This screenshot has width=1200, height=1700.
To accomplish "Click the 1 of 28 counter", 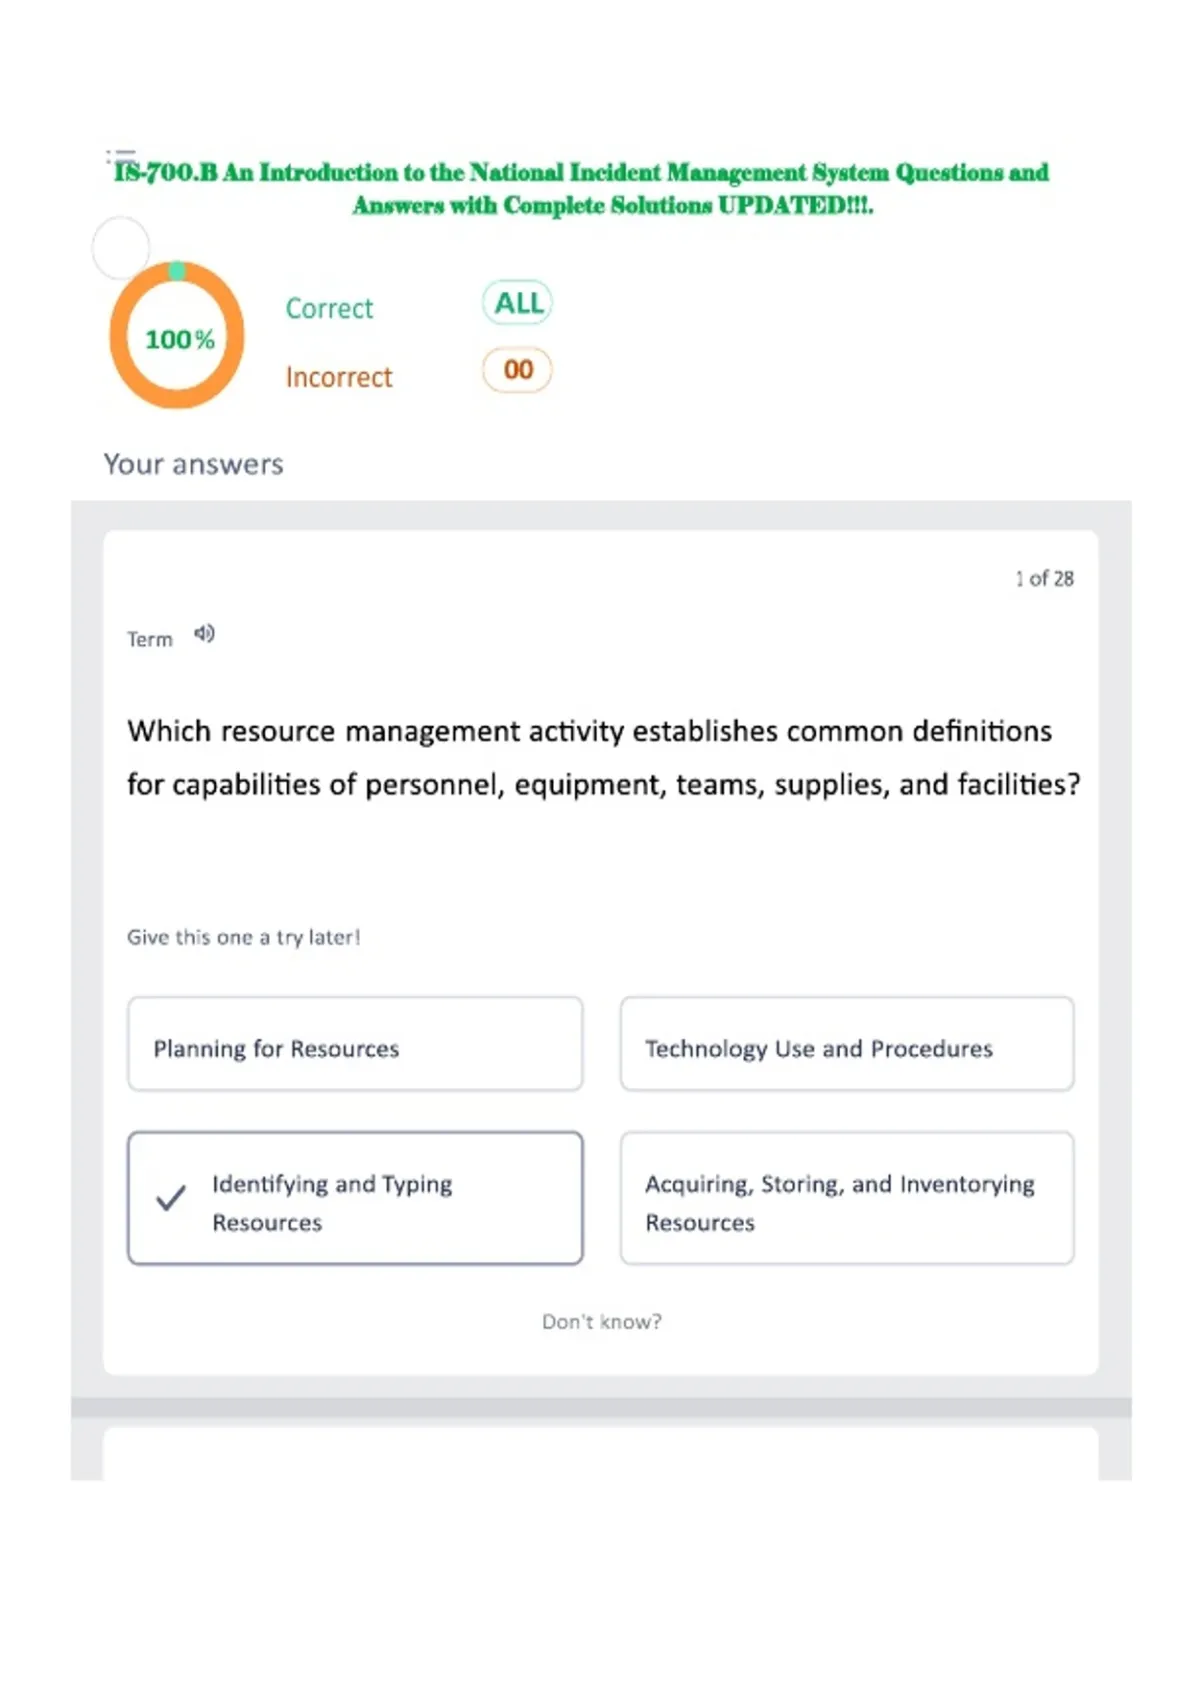I will [x=1045, y=579].
